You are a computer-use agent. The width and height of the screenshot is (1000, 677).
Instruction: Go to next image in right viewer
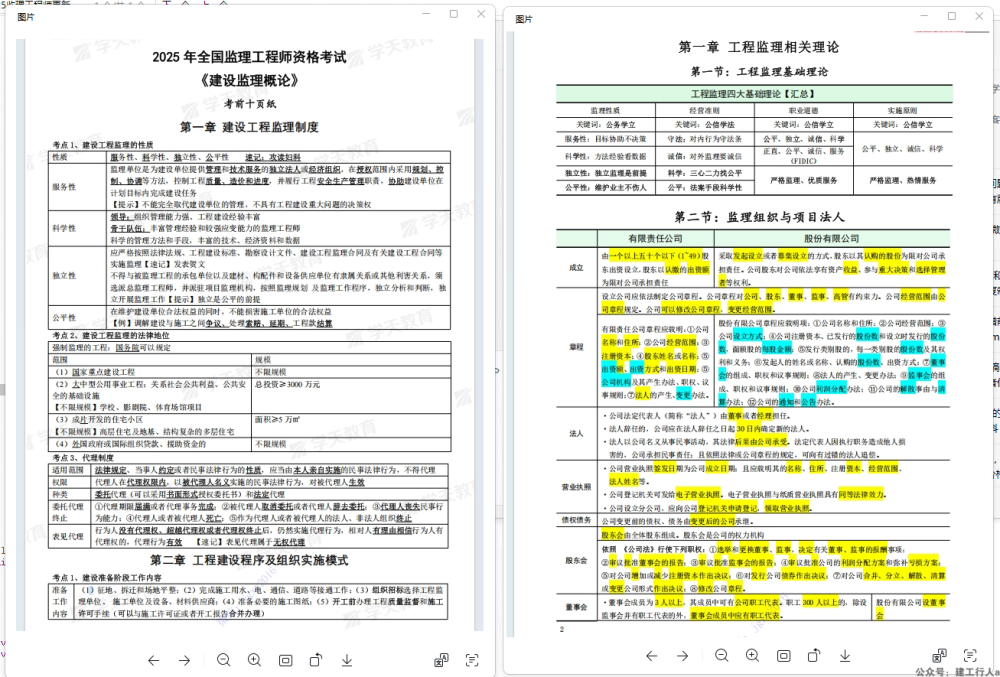(682, 655)
